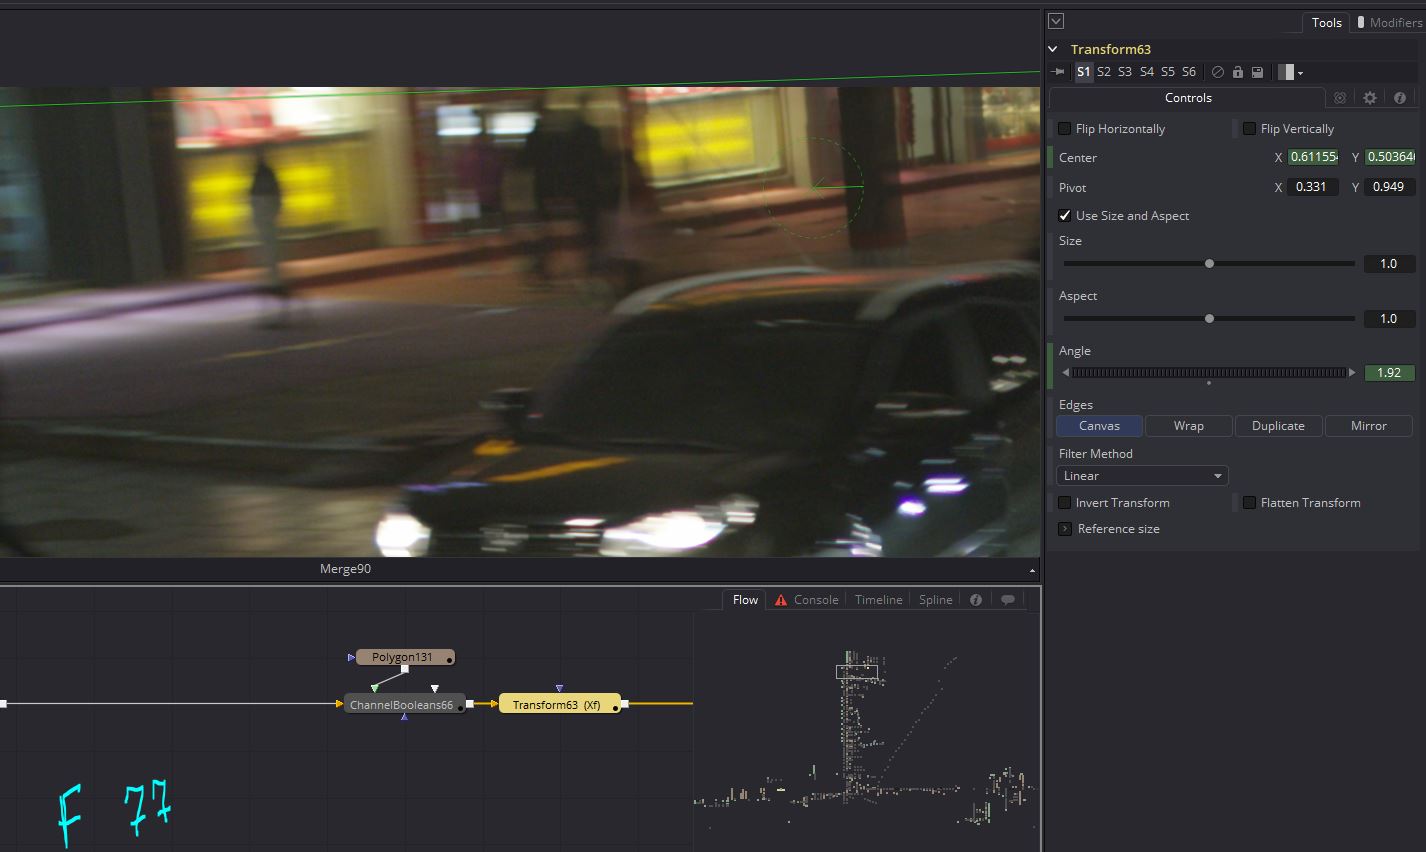Click the input arrow left of Polygon131 node

coord(351,657)
